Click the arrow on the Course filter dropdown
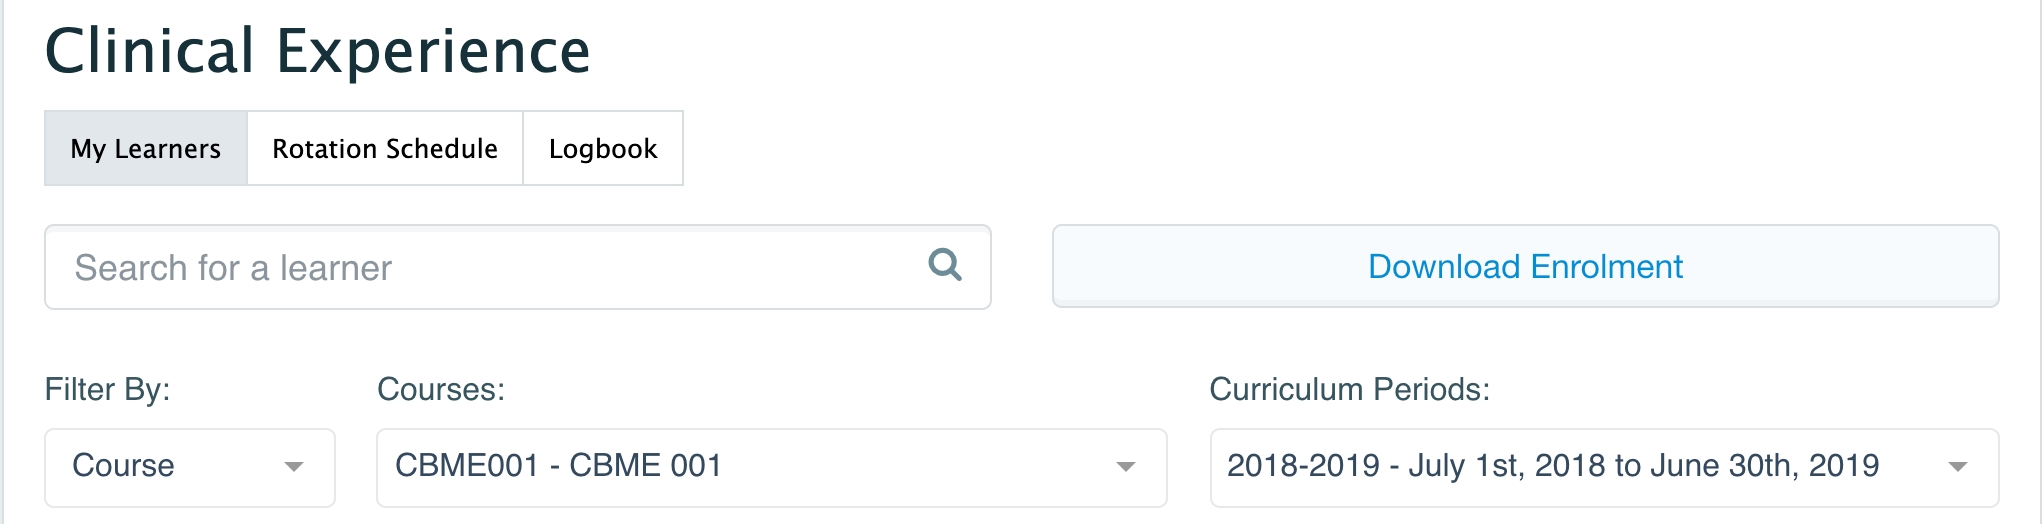 pyautogui.click(x=293, y=467)
